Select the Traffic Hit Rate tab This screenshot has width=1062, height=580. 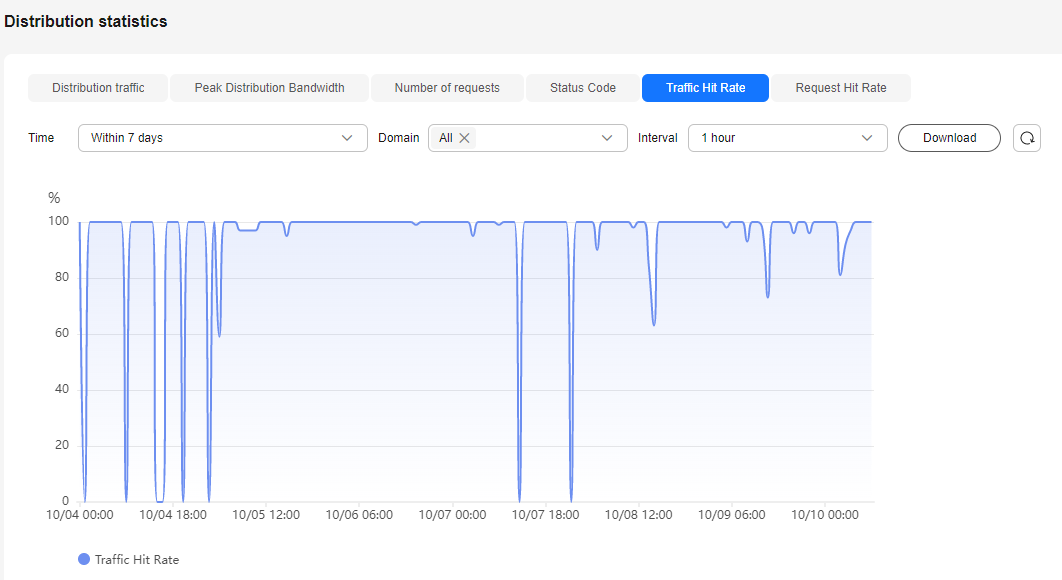705,88
